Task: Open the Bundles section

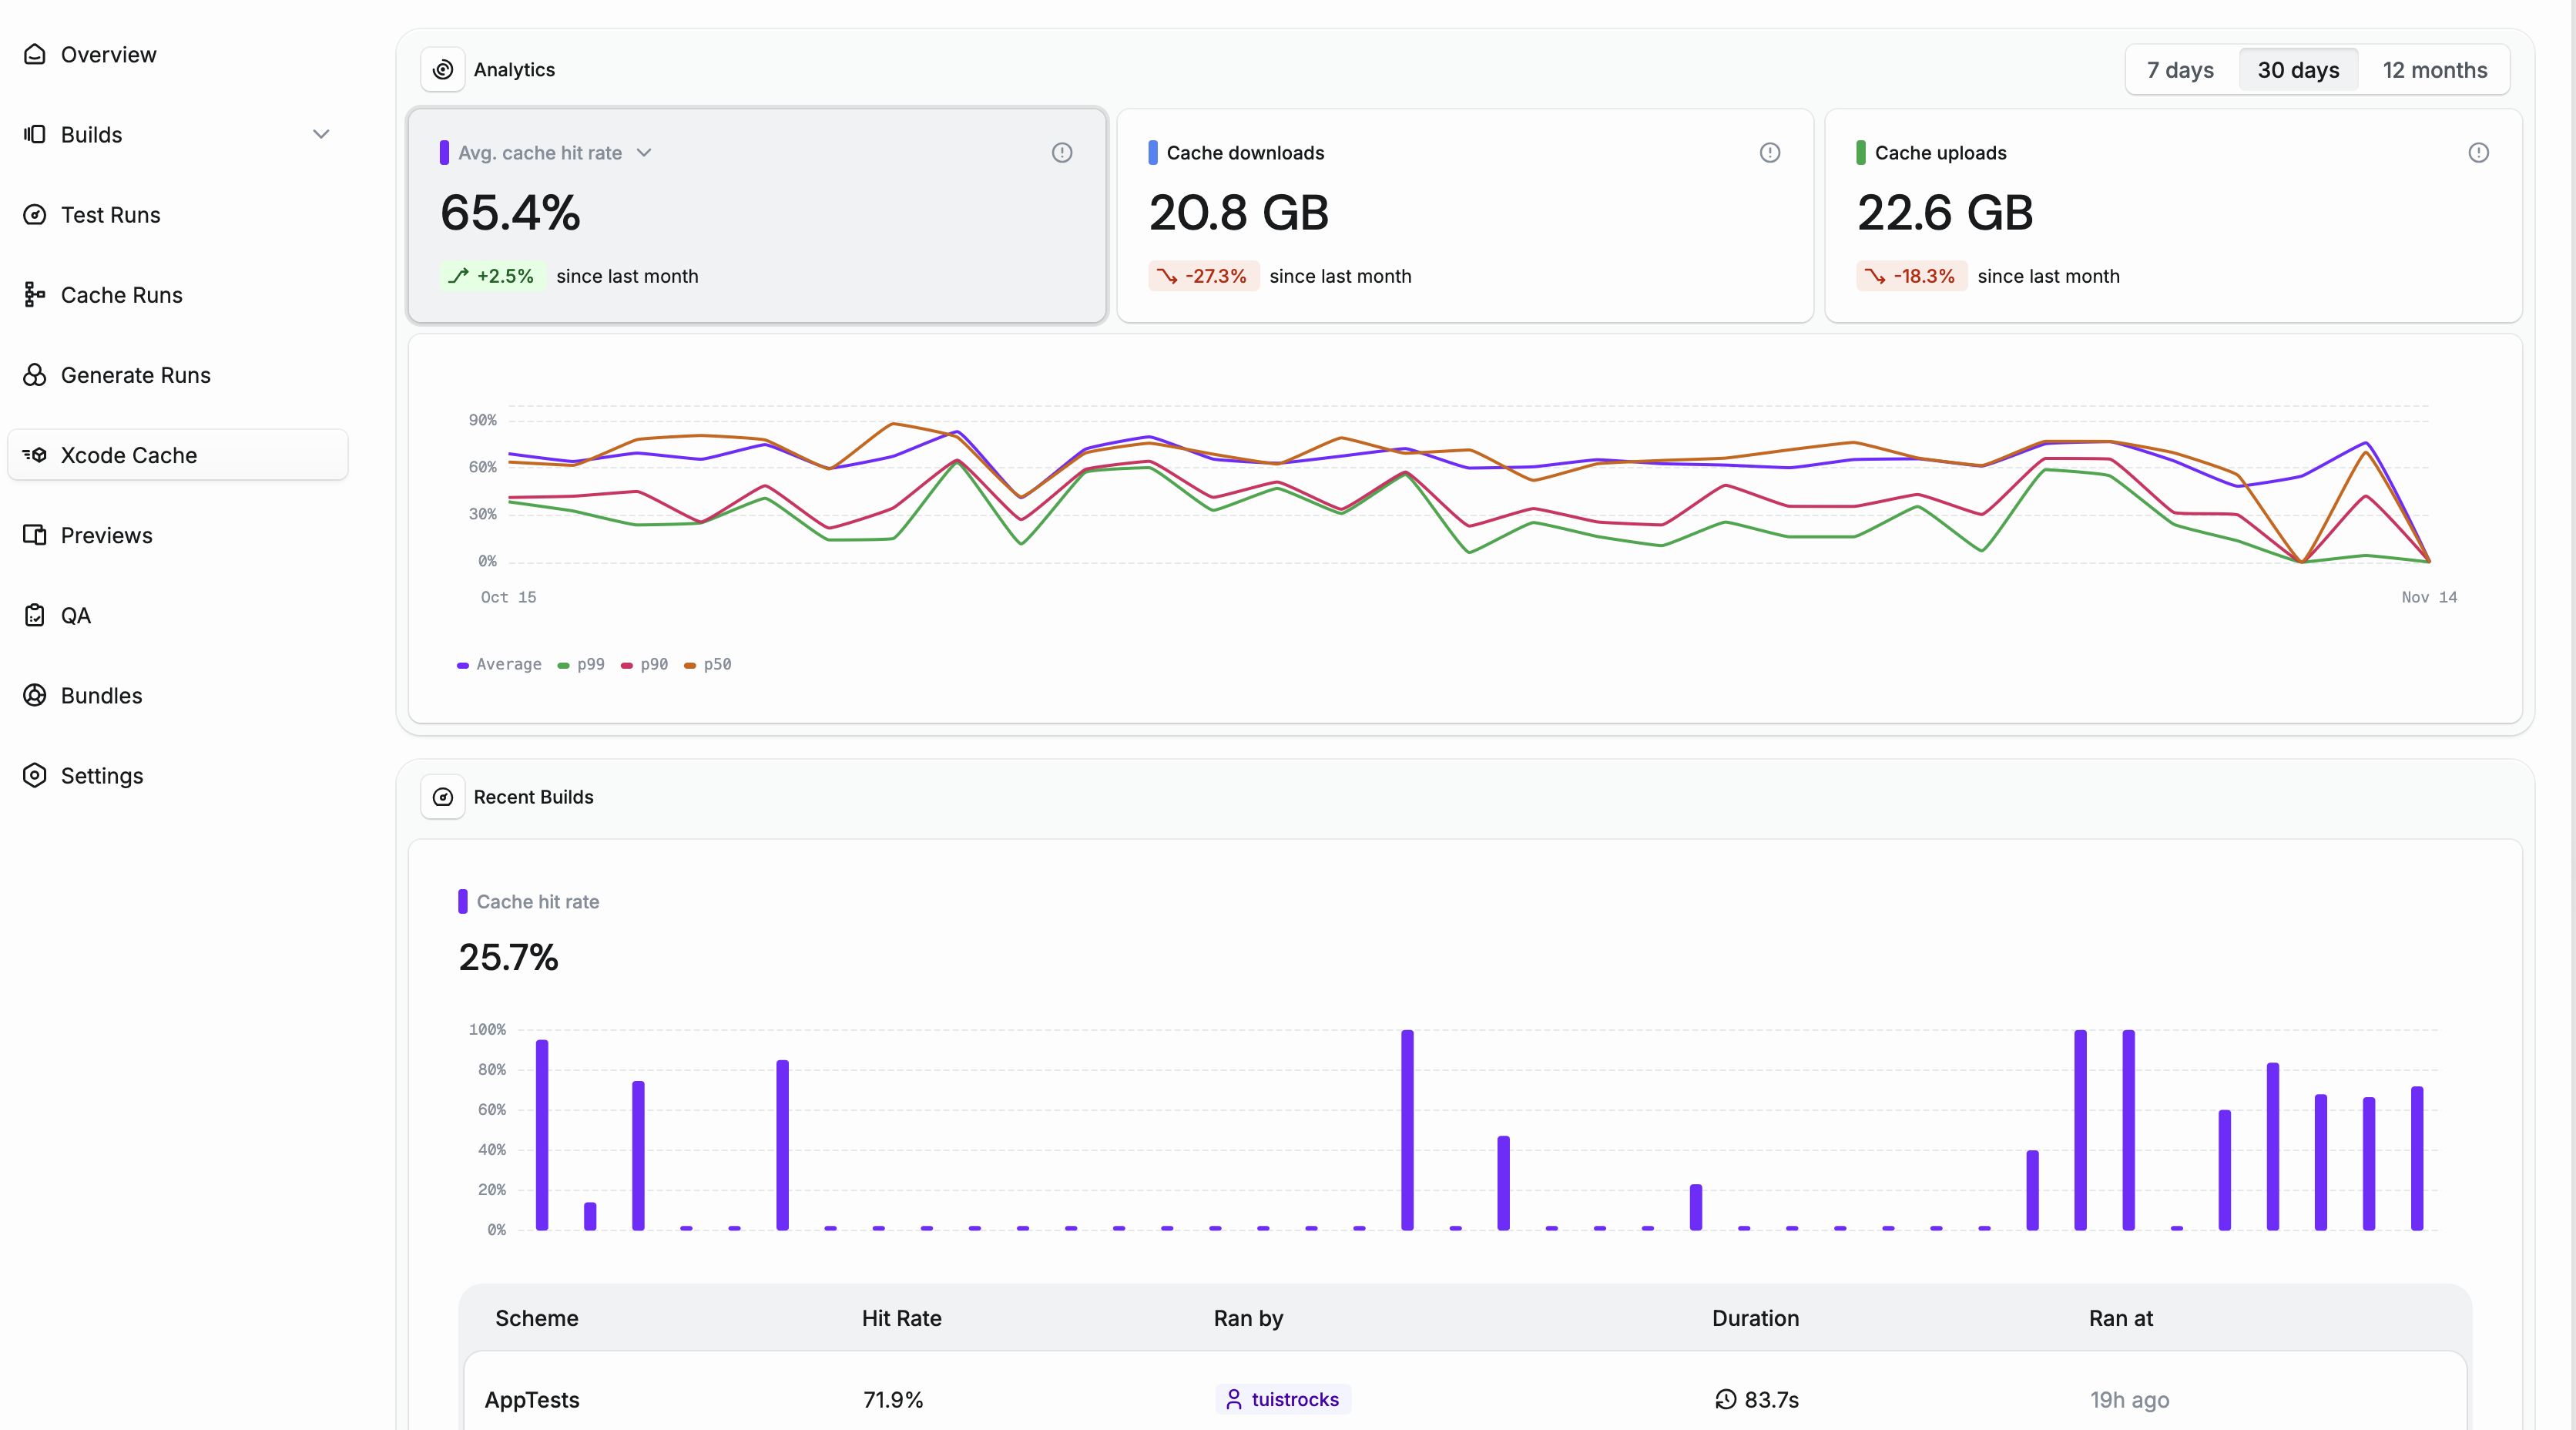Action: (x=101, y=695)
